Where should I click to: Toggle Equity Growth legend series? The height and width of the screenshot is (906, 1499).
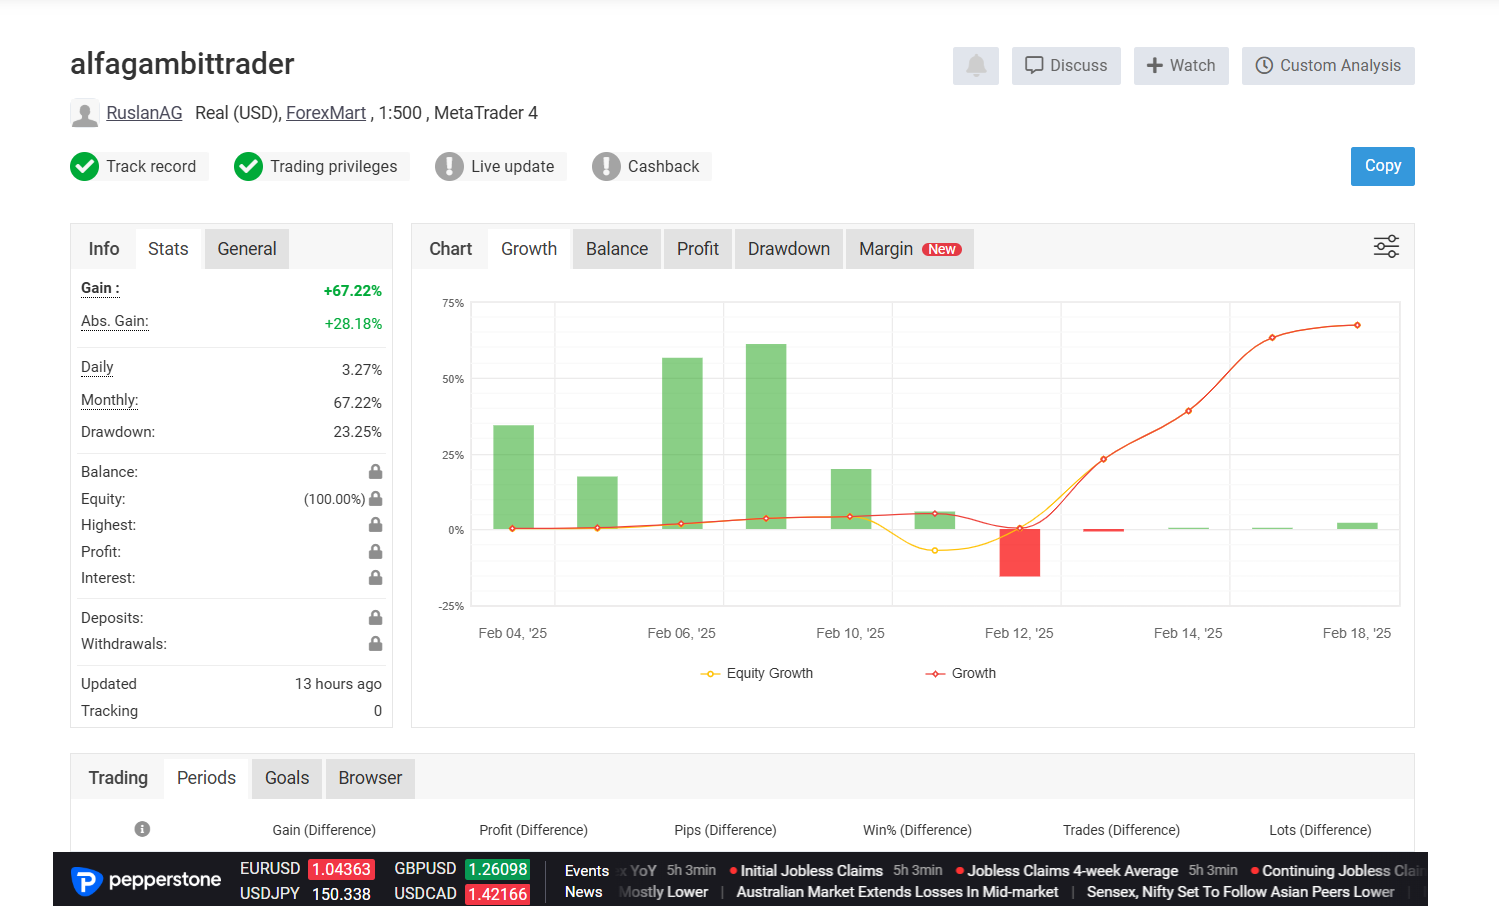(757, 673)
